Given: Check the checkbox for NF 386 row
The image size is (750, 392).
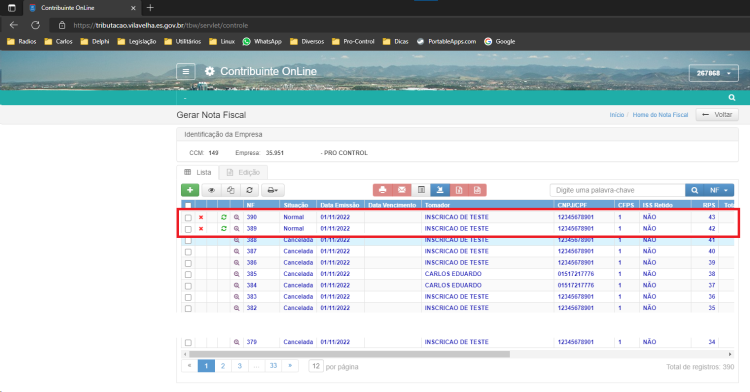Looking at the screenshot, I should click(x=188, y=263).
